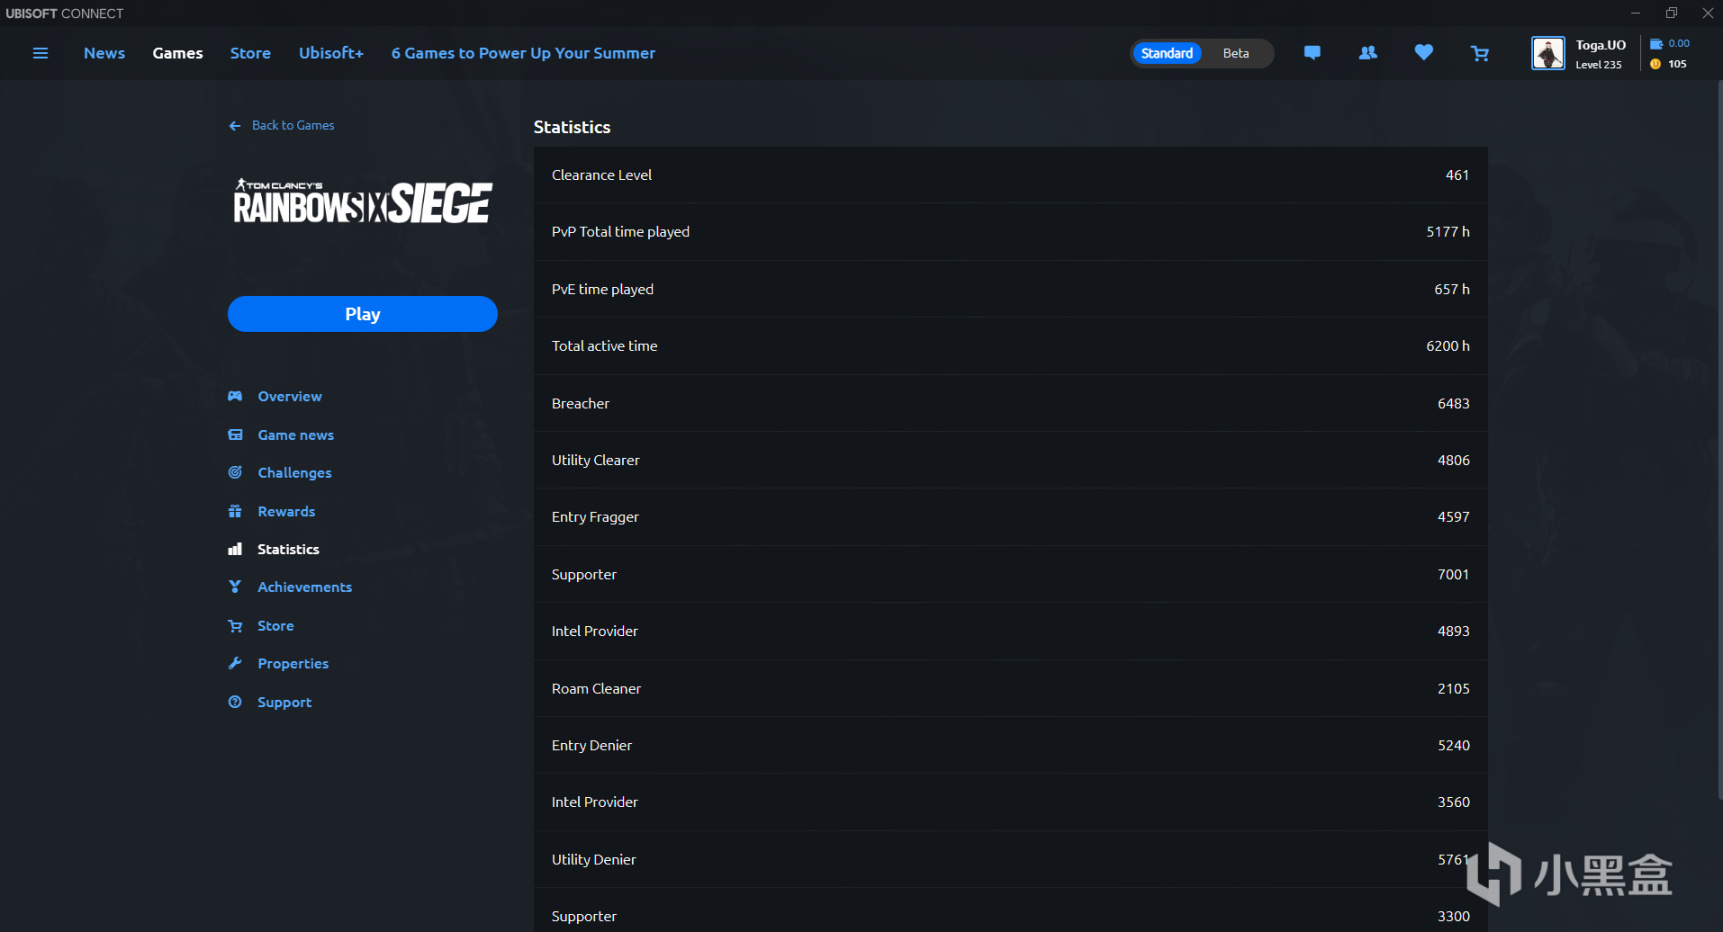This screenshot has height=932, width=1723.
Task: Open the chat messages icon
Action: (1312, 53)
